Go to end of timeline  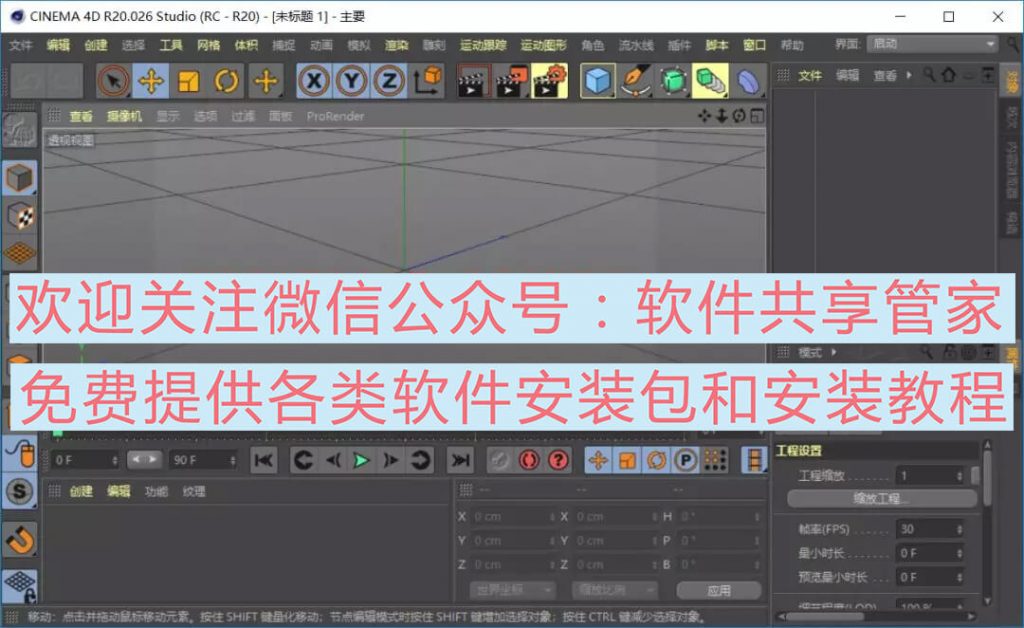coord(460,460)
